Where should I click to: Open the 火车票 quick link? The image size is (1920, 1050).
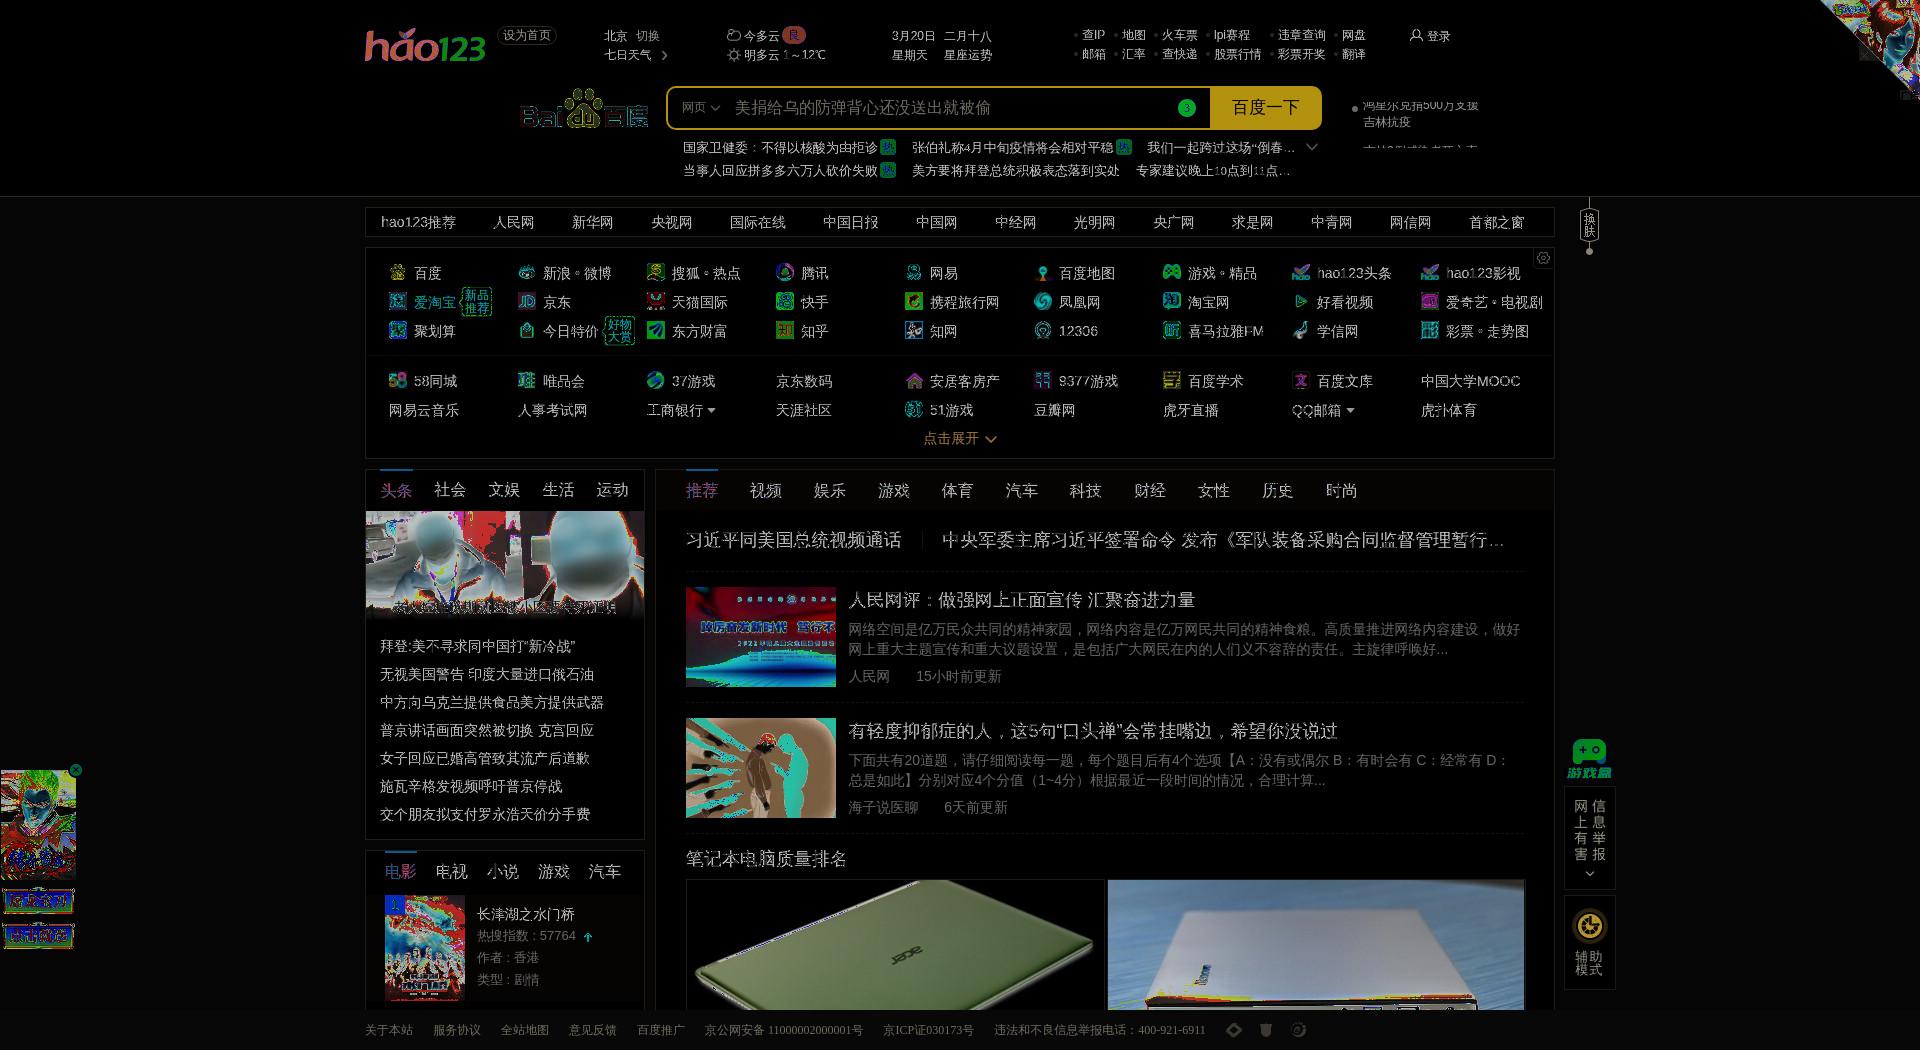[x=1179, y=35]
